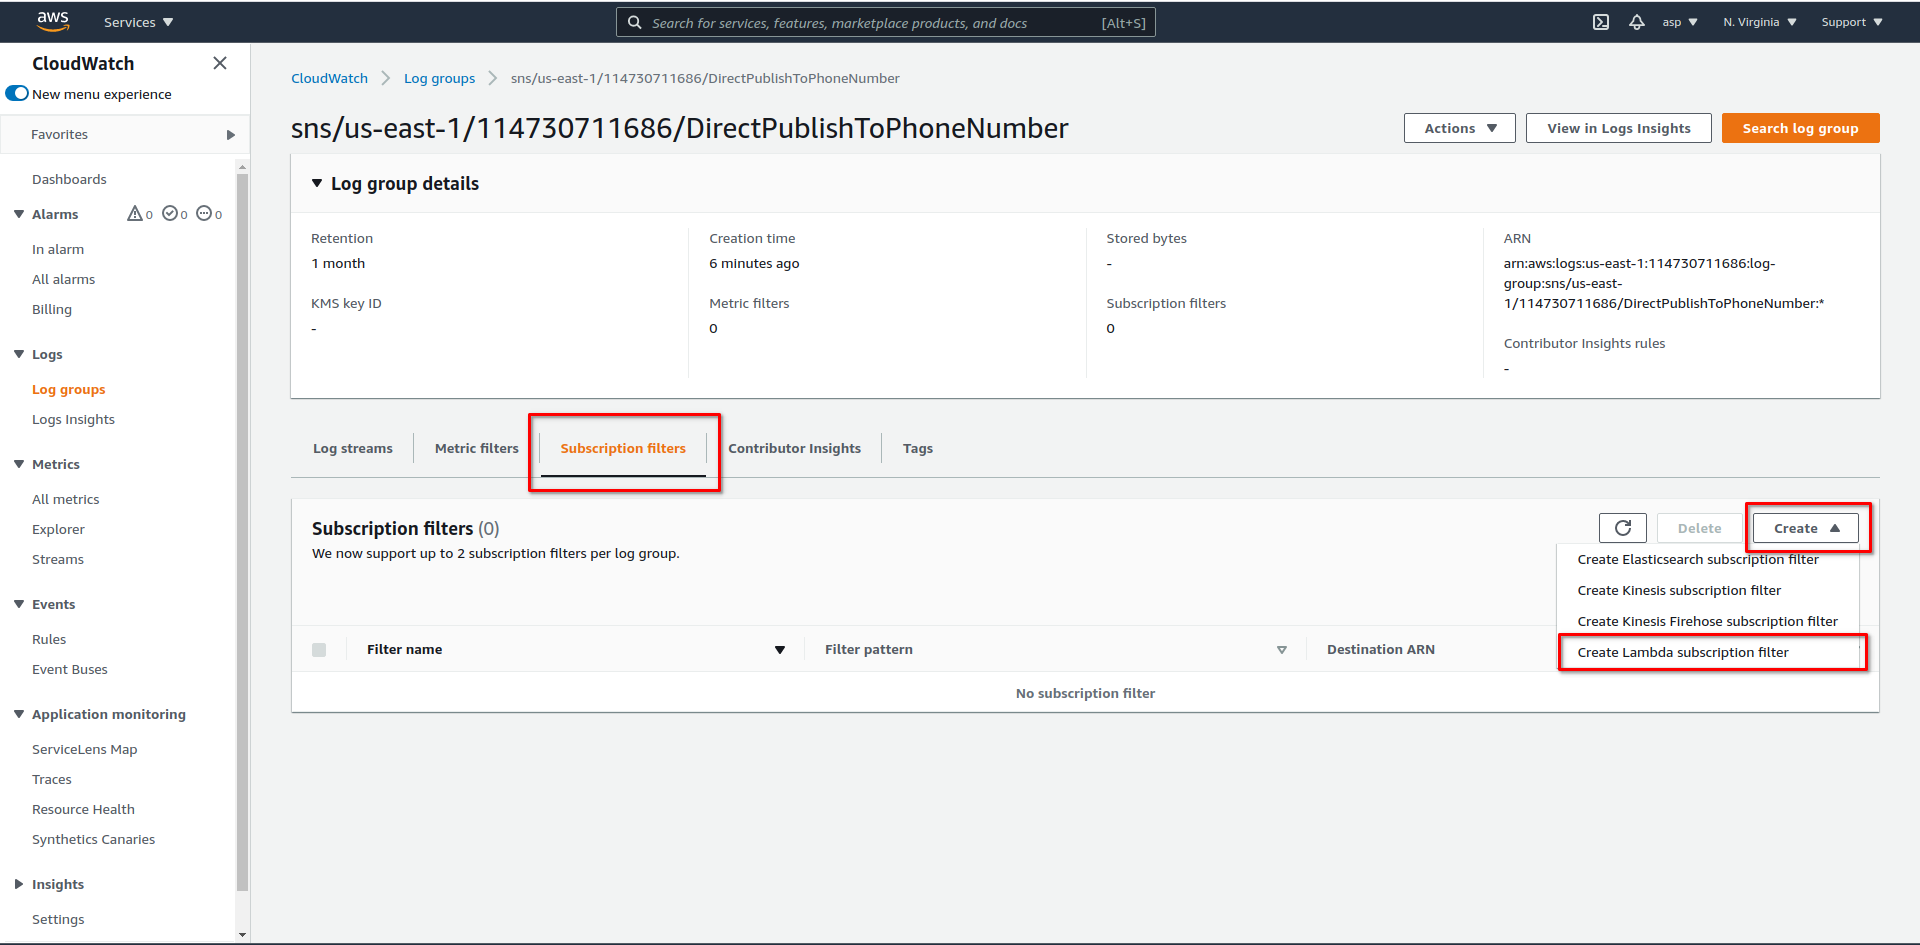1920x945 pixels.
Task: Open Logs Insights in the sidebar
Action: [x=73, y=419]
